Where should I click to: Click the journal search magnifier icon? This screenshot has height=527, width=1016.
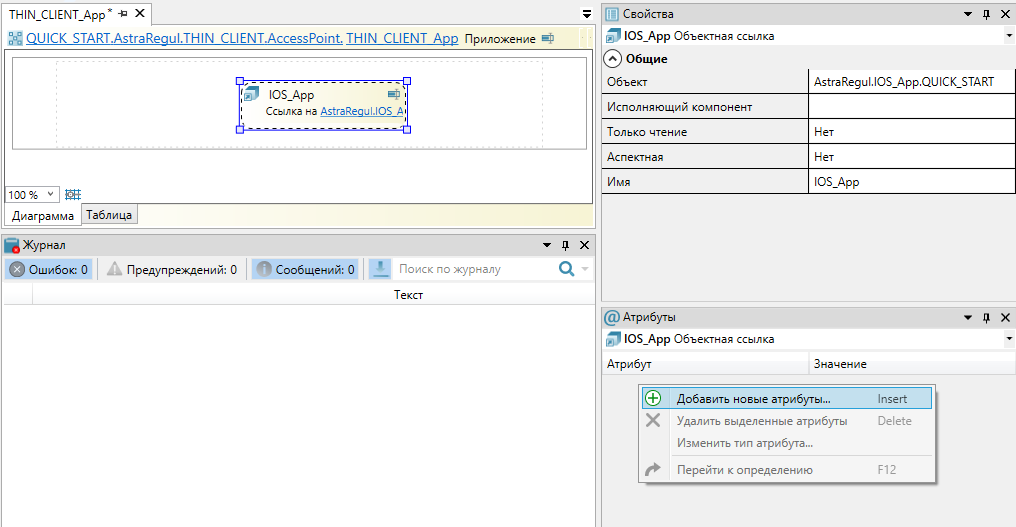[x=567, y=269]
